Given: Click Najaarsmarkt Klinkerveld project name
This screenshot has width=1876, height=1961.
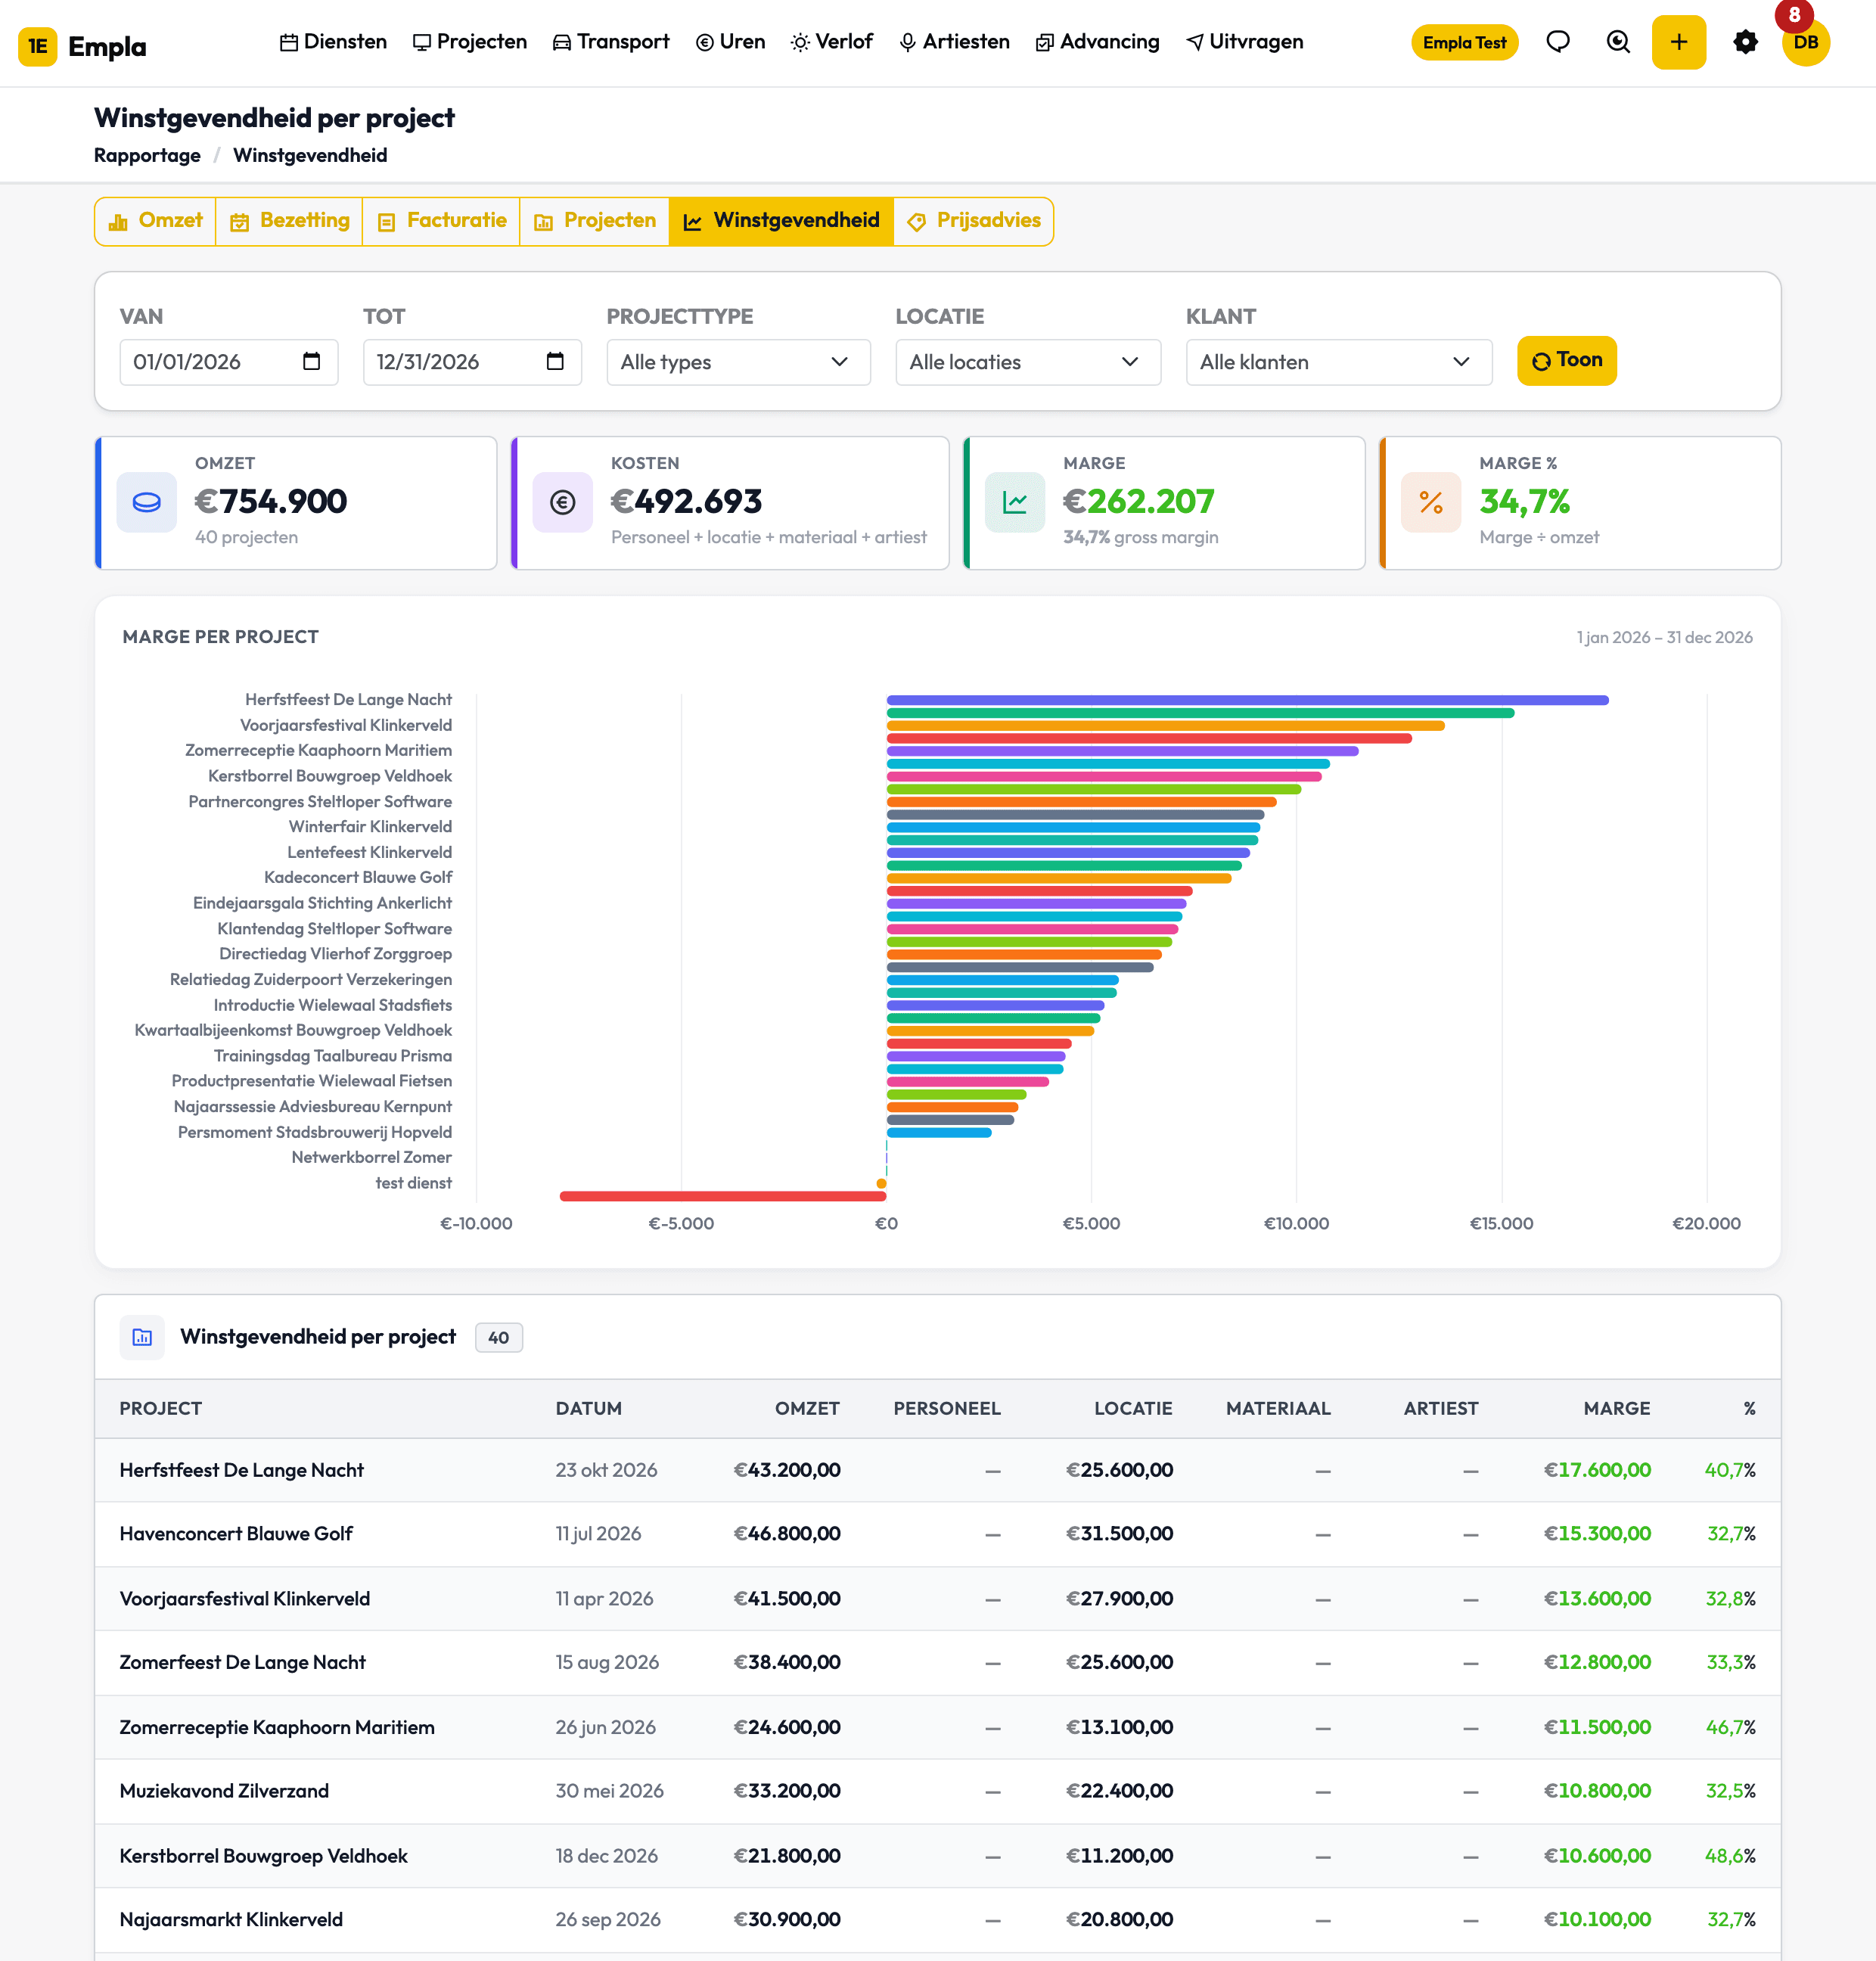Looking at the screenshot, I should [x=231, y=1920].
